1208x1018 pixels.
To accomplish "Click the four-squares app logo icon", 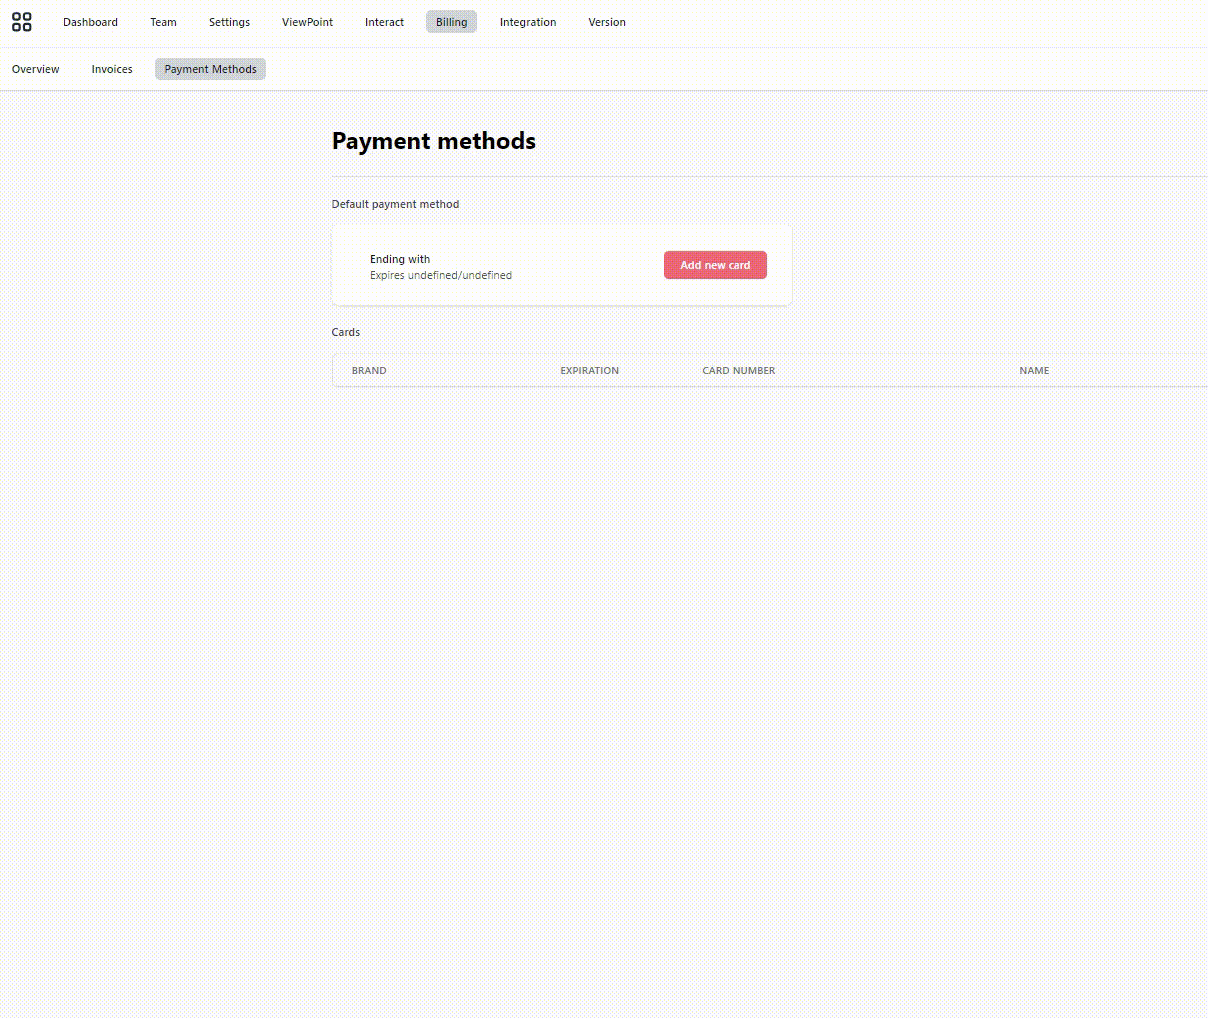I will pyautogui.click(x=22, y=22).
